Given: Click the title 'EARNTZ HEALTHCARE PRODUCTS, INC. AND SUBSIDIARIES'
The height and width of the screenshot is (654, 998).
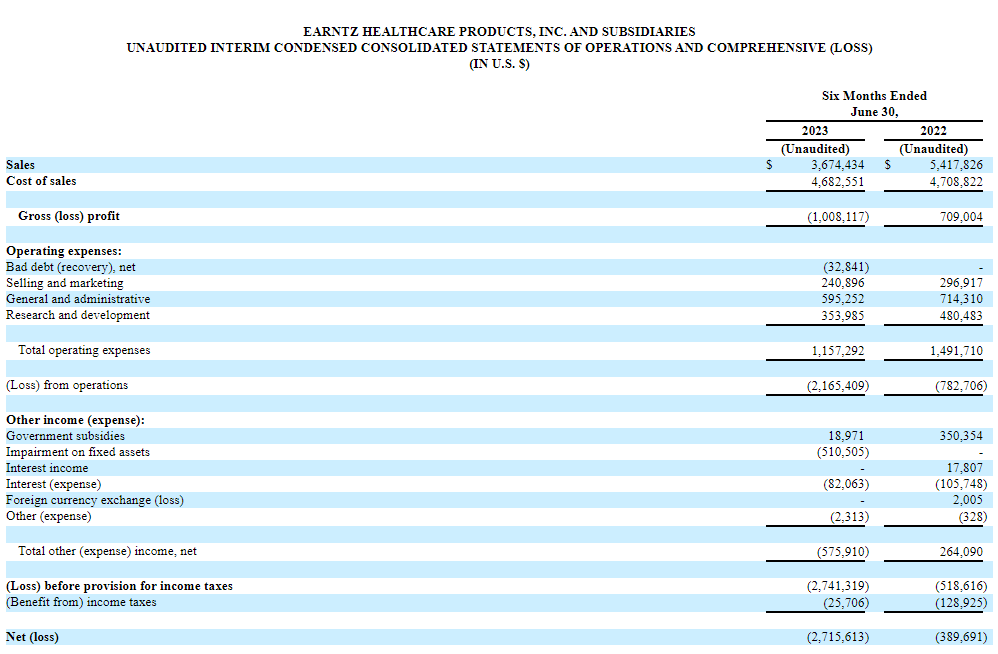Looking at the screenshot, I should (x=499, y=31).
